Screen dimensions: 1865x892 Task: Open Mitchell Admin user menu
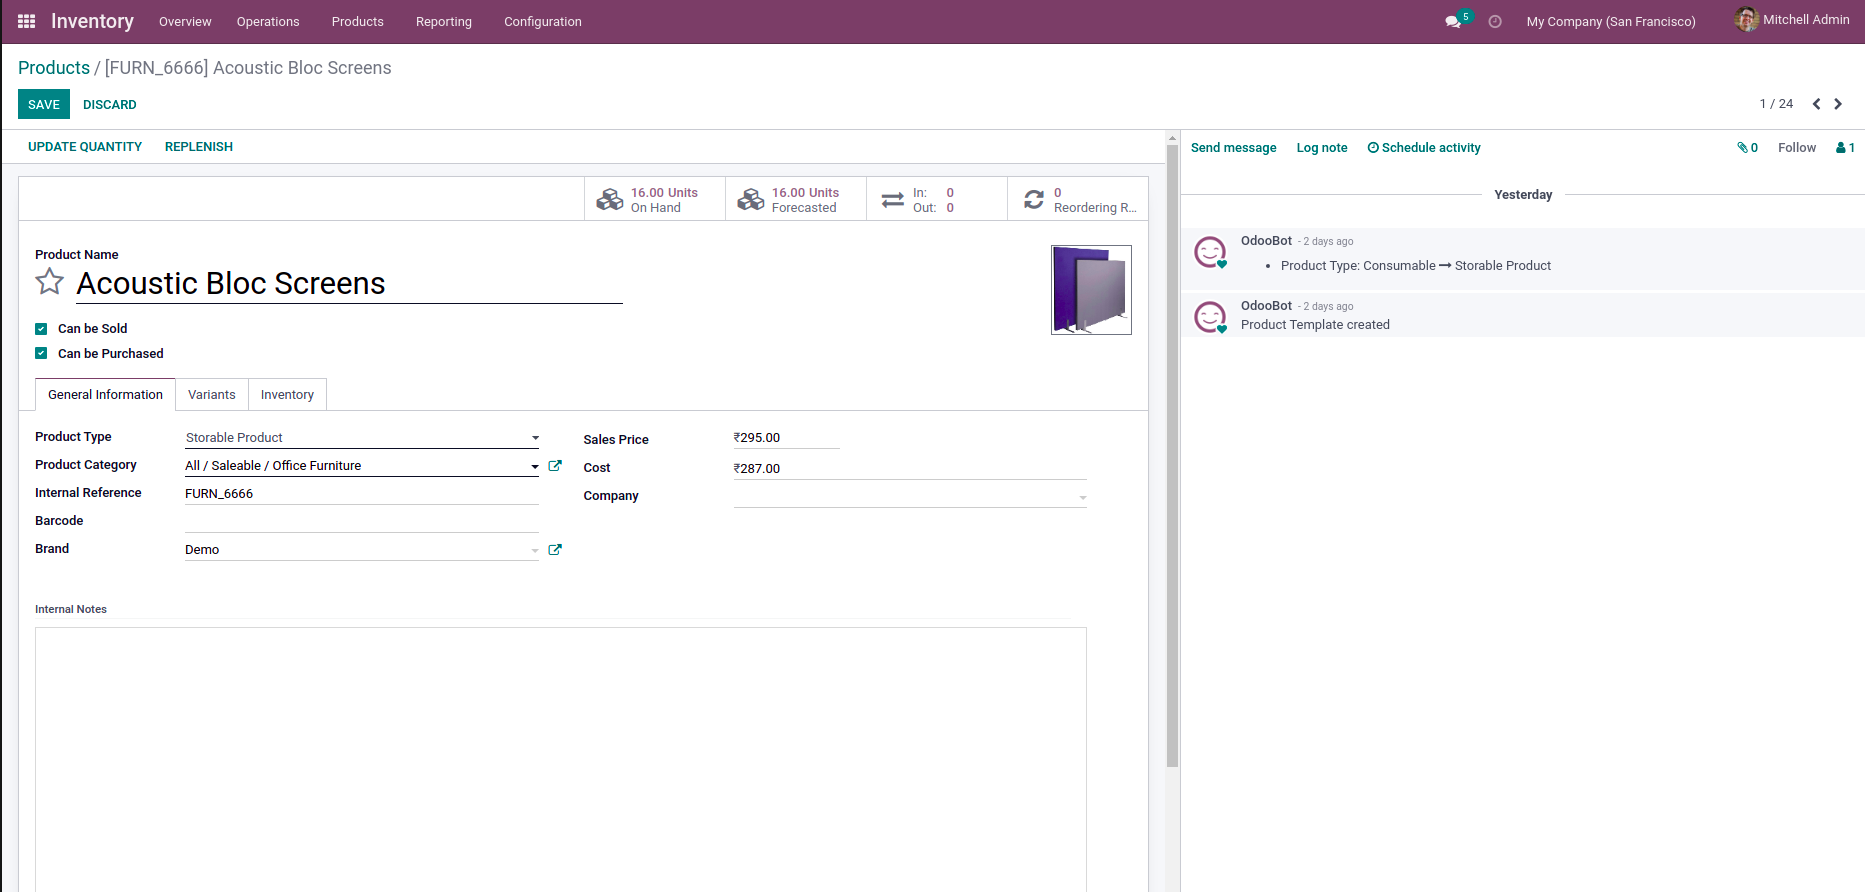1792,19
